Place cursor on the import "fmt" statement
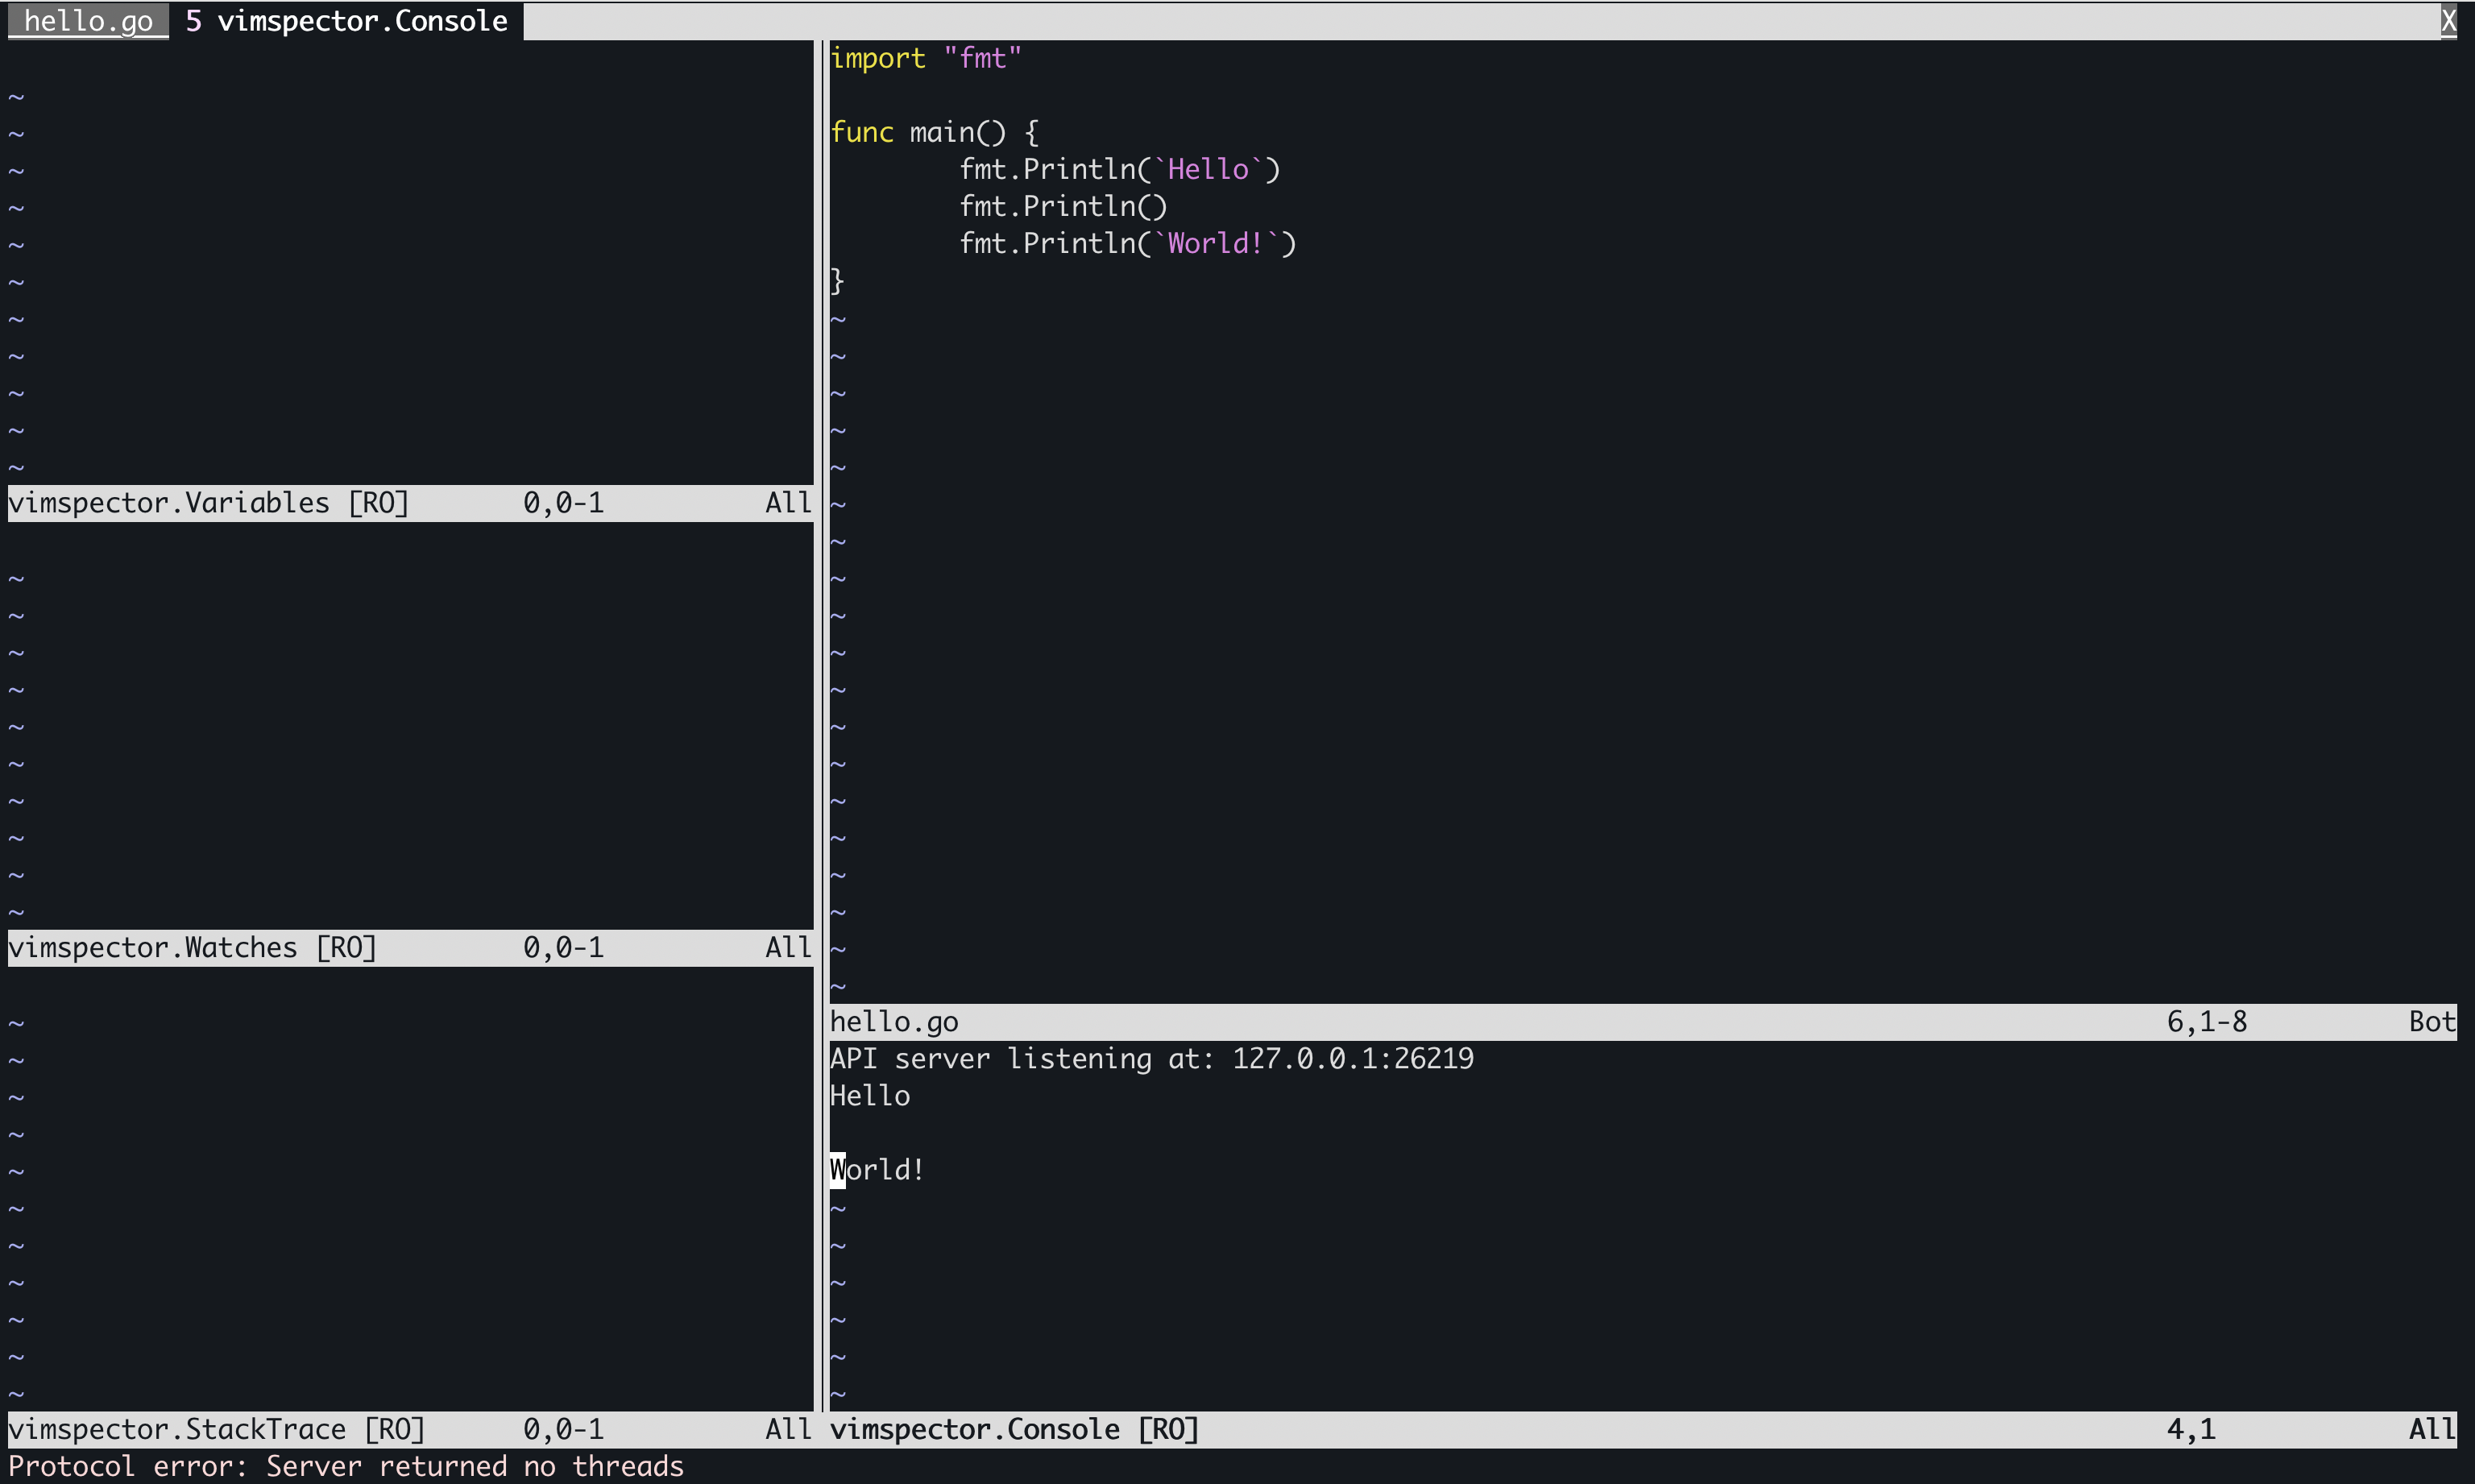Screen dimensions: 2475x1484 (925, 58)
